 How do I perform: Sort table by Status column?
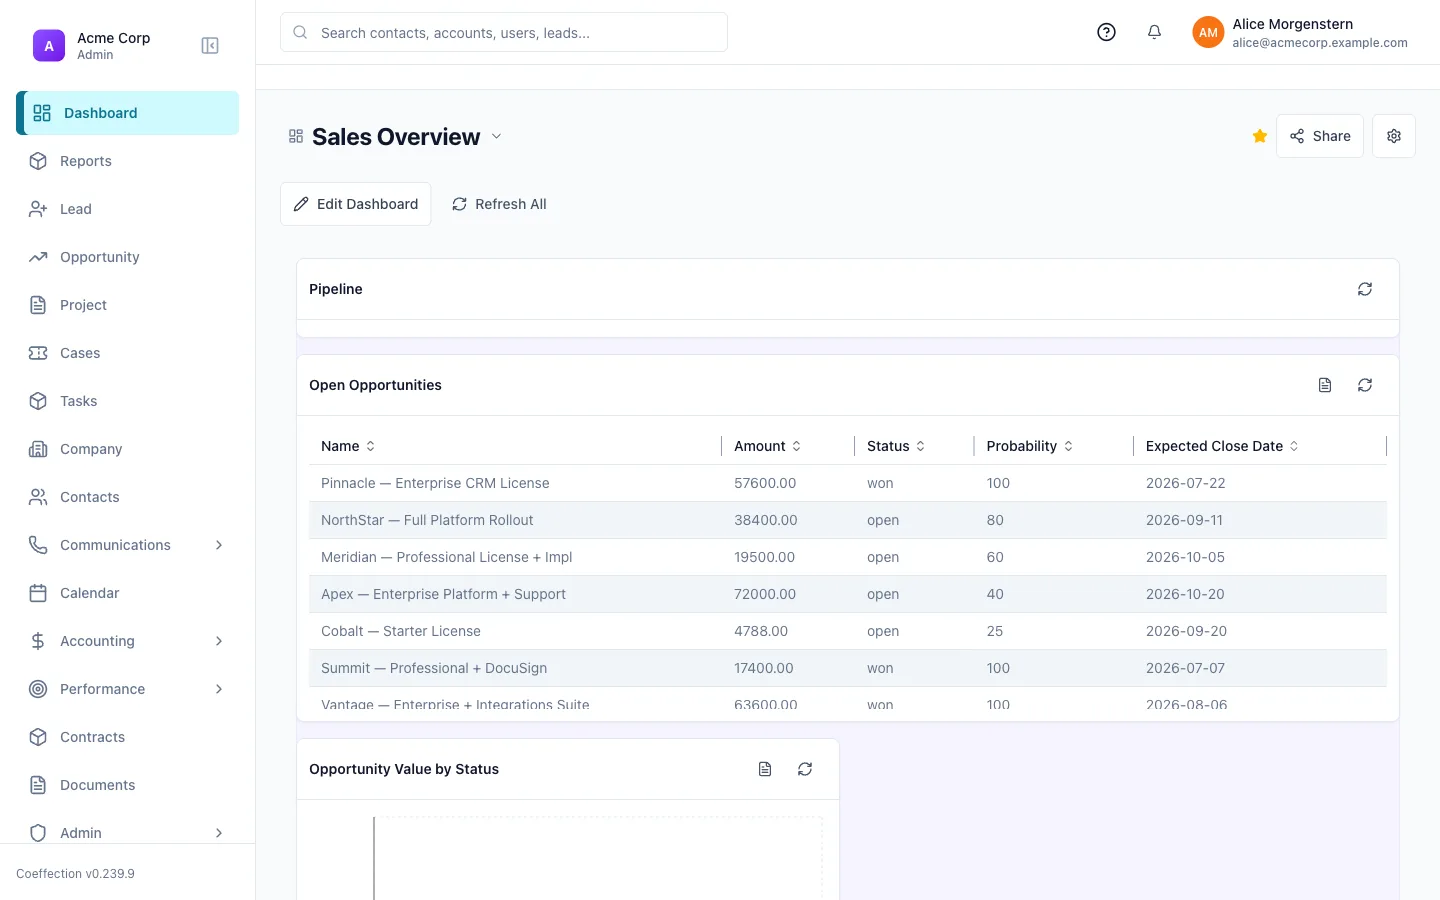tap(896, 446)
